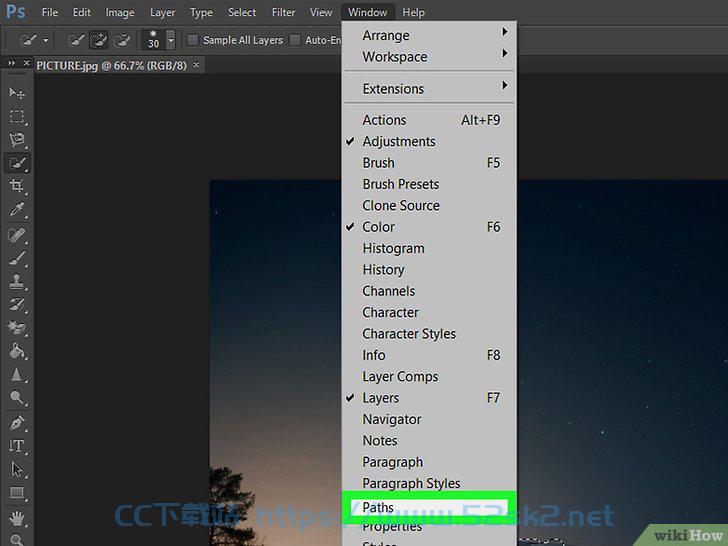Image resolution: width=728 pixels, height=546 pixels.
Task: Open the History panel
Action: (x=430, y=269)
